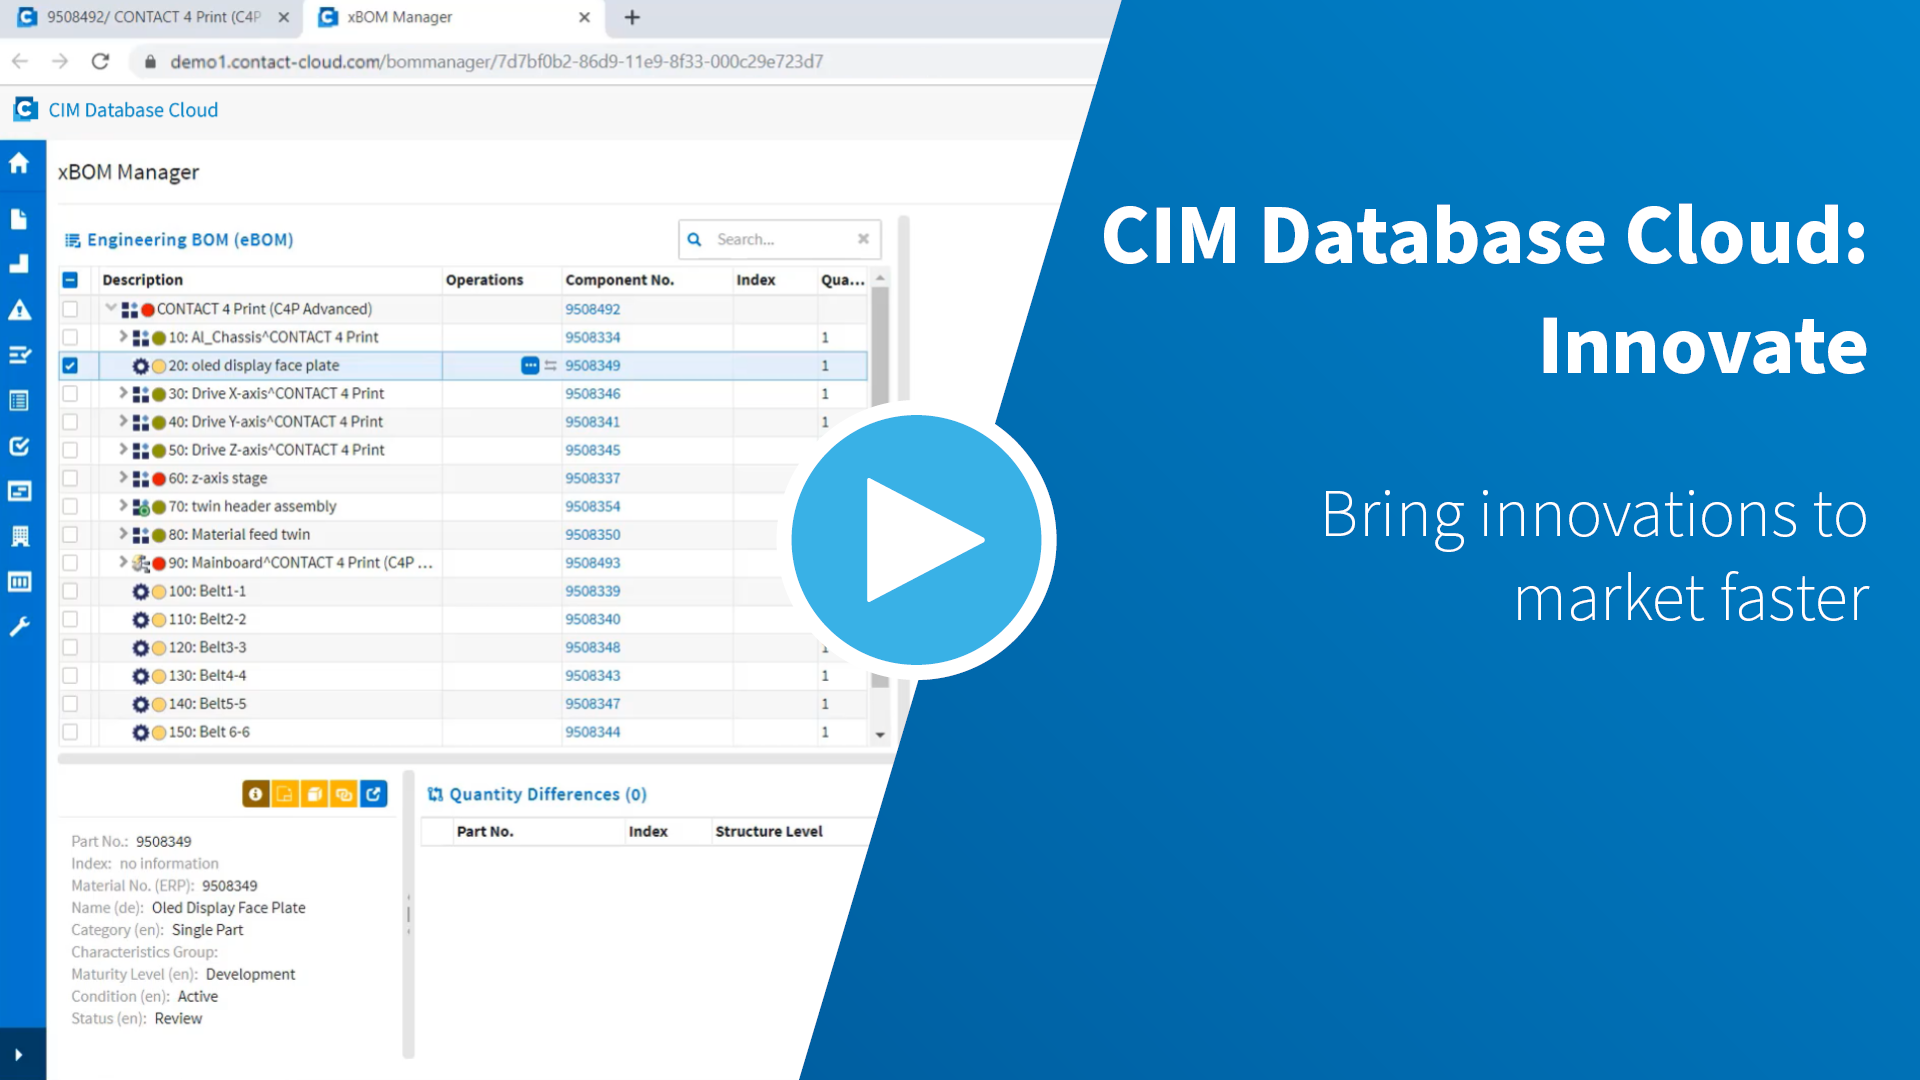The image size is (1920, 1080).
Task: Open component link 9508354
Action: point(592,506)
